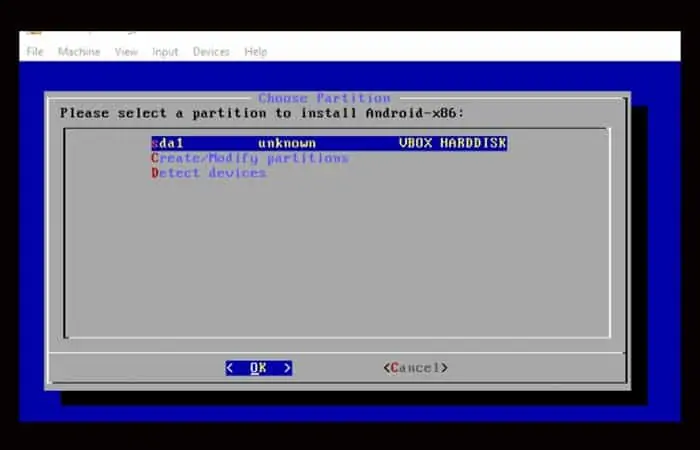The width and height of the screenshot is (700, 450).
Task: Open the Input menu
Action: [x=165, y=52]
